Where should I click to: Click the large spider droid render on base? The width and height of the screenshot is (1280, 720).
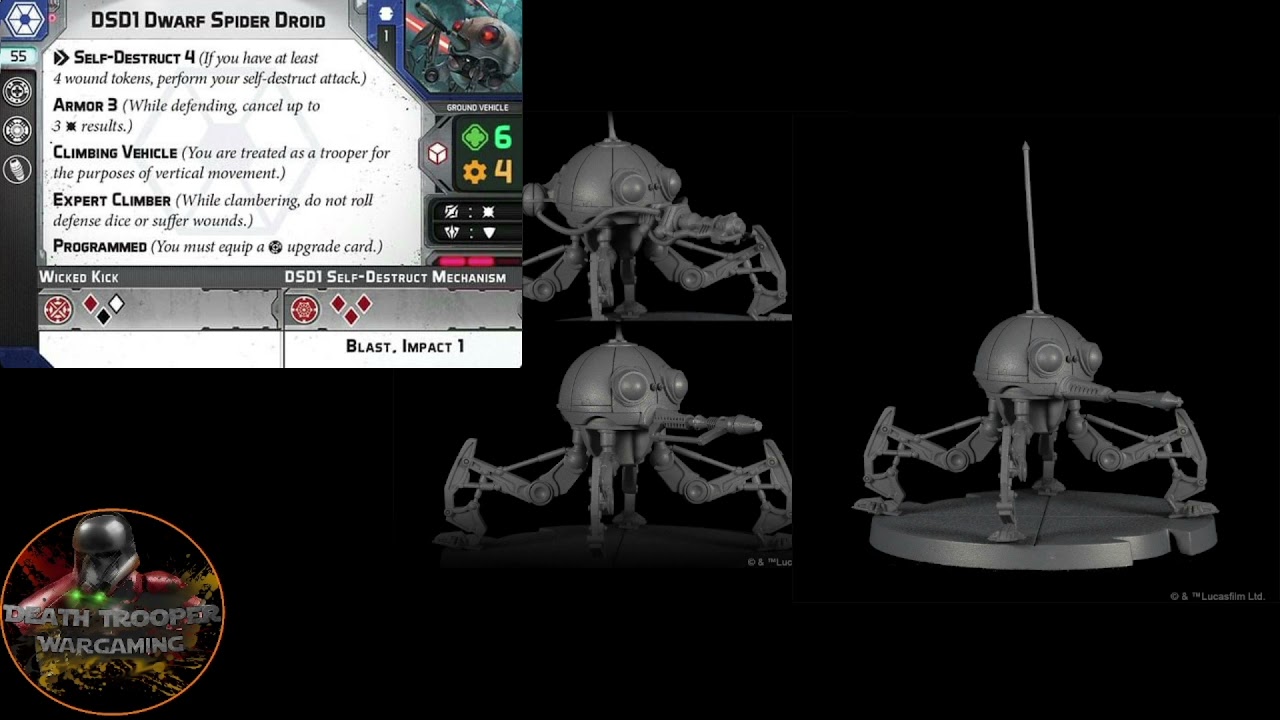coord(1035,358)
